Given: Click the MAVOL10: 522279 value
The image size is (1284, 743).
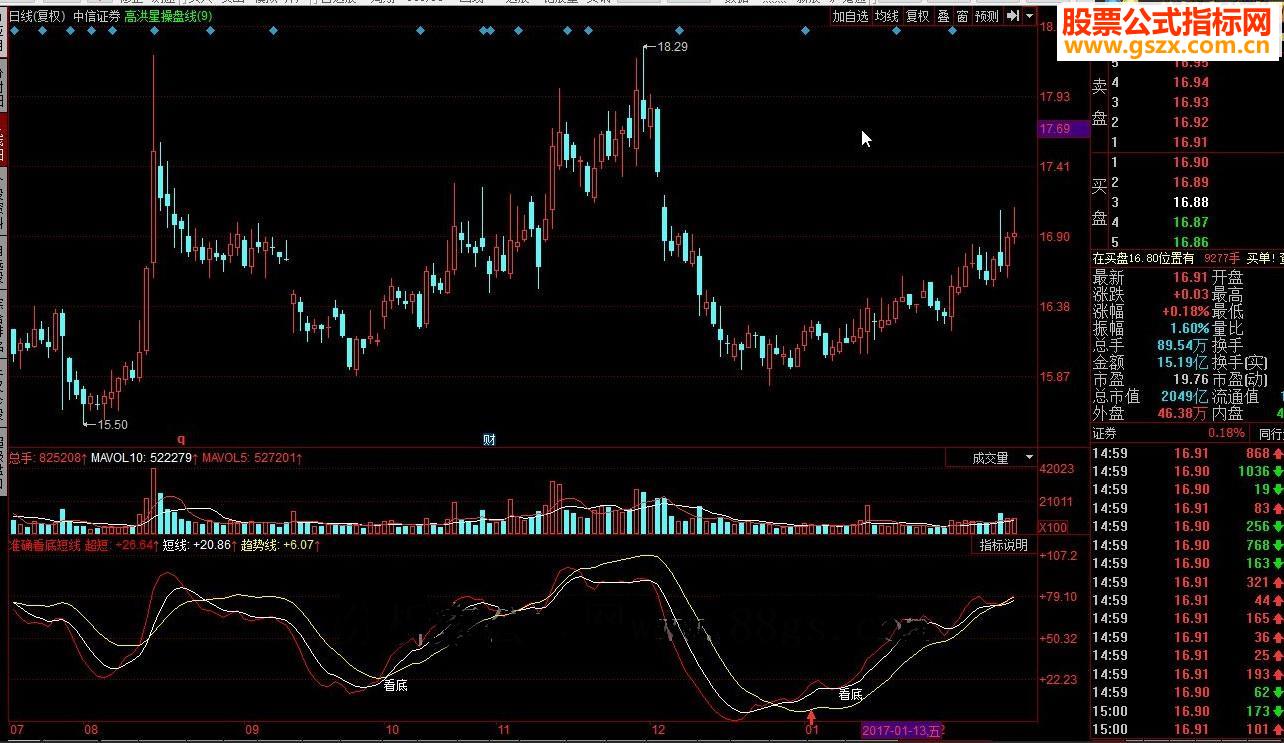Looking at the screenshot, I should pyautogui.click(x=142, y=458).
